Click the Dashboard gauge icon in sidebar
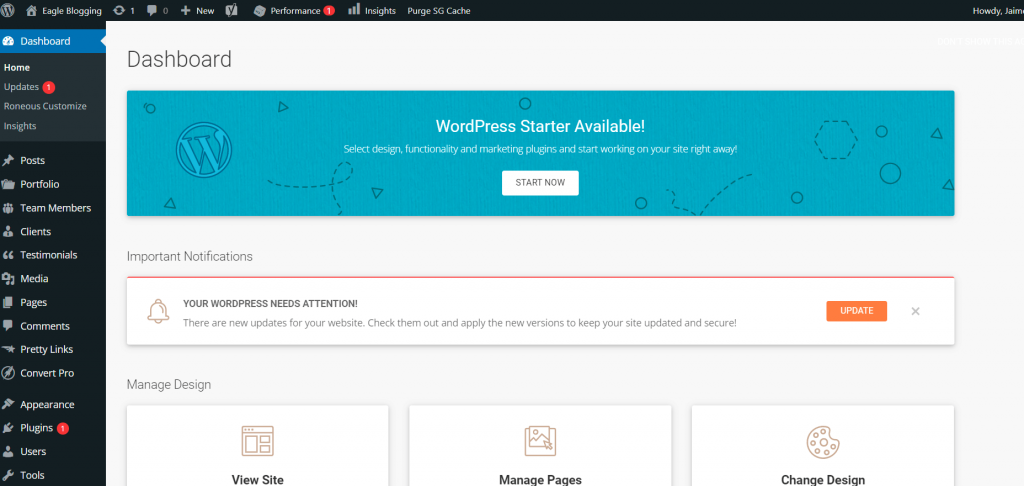This screenshot has height=486, width=1024. pos(8,41)
